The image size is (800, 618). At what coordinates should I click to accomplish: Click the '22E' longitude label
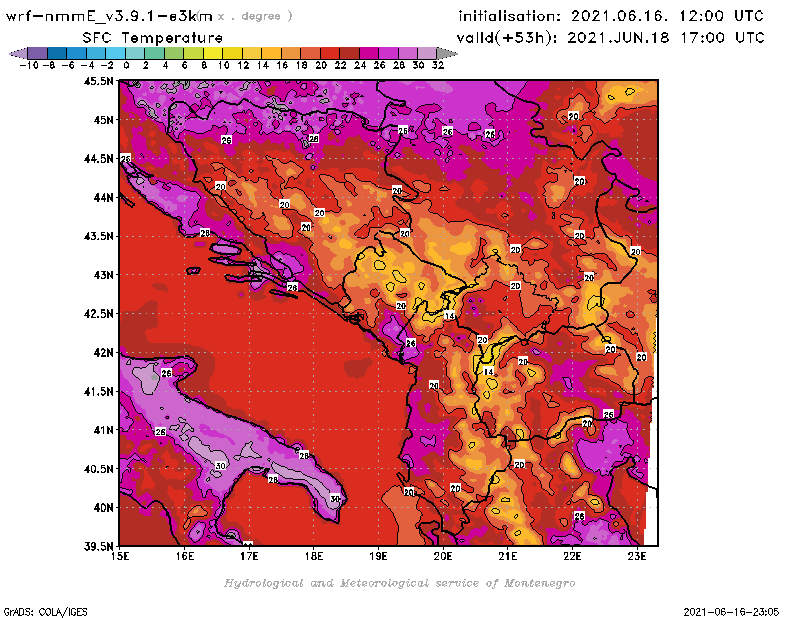(x=572, y=556)
